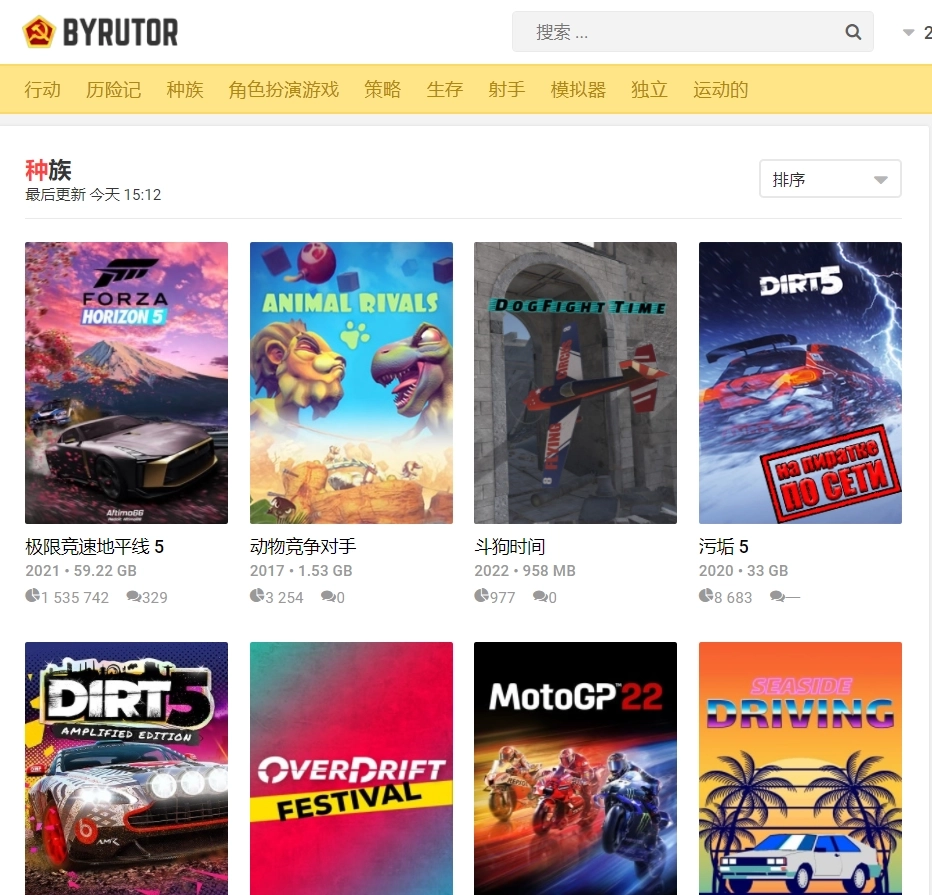Open the 射手 games section
This screenshot has width=932, height=895.
(x=507, y=89)
